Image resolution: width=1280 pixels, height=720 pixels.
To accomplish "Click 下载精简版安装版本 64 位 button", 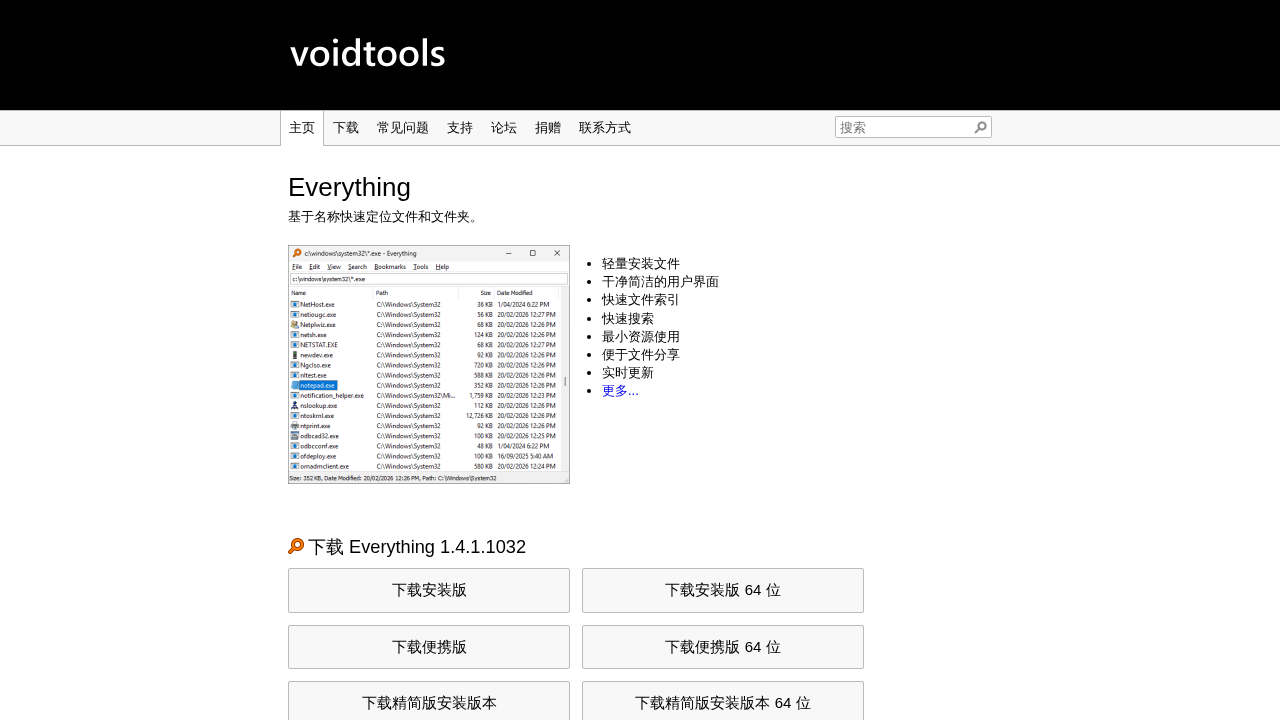I will pyautogui.click(x=723, y=702).
